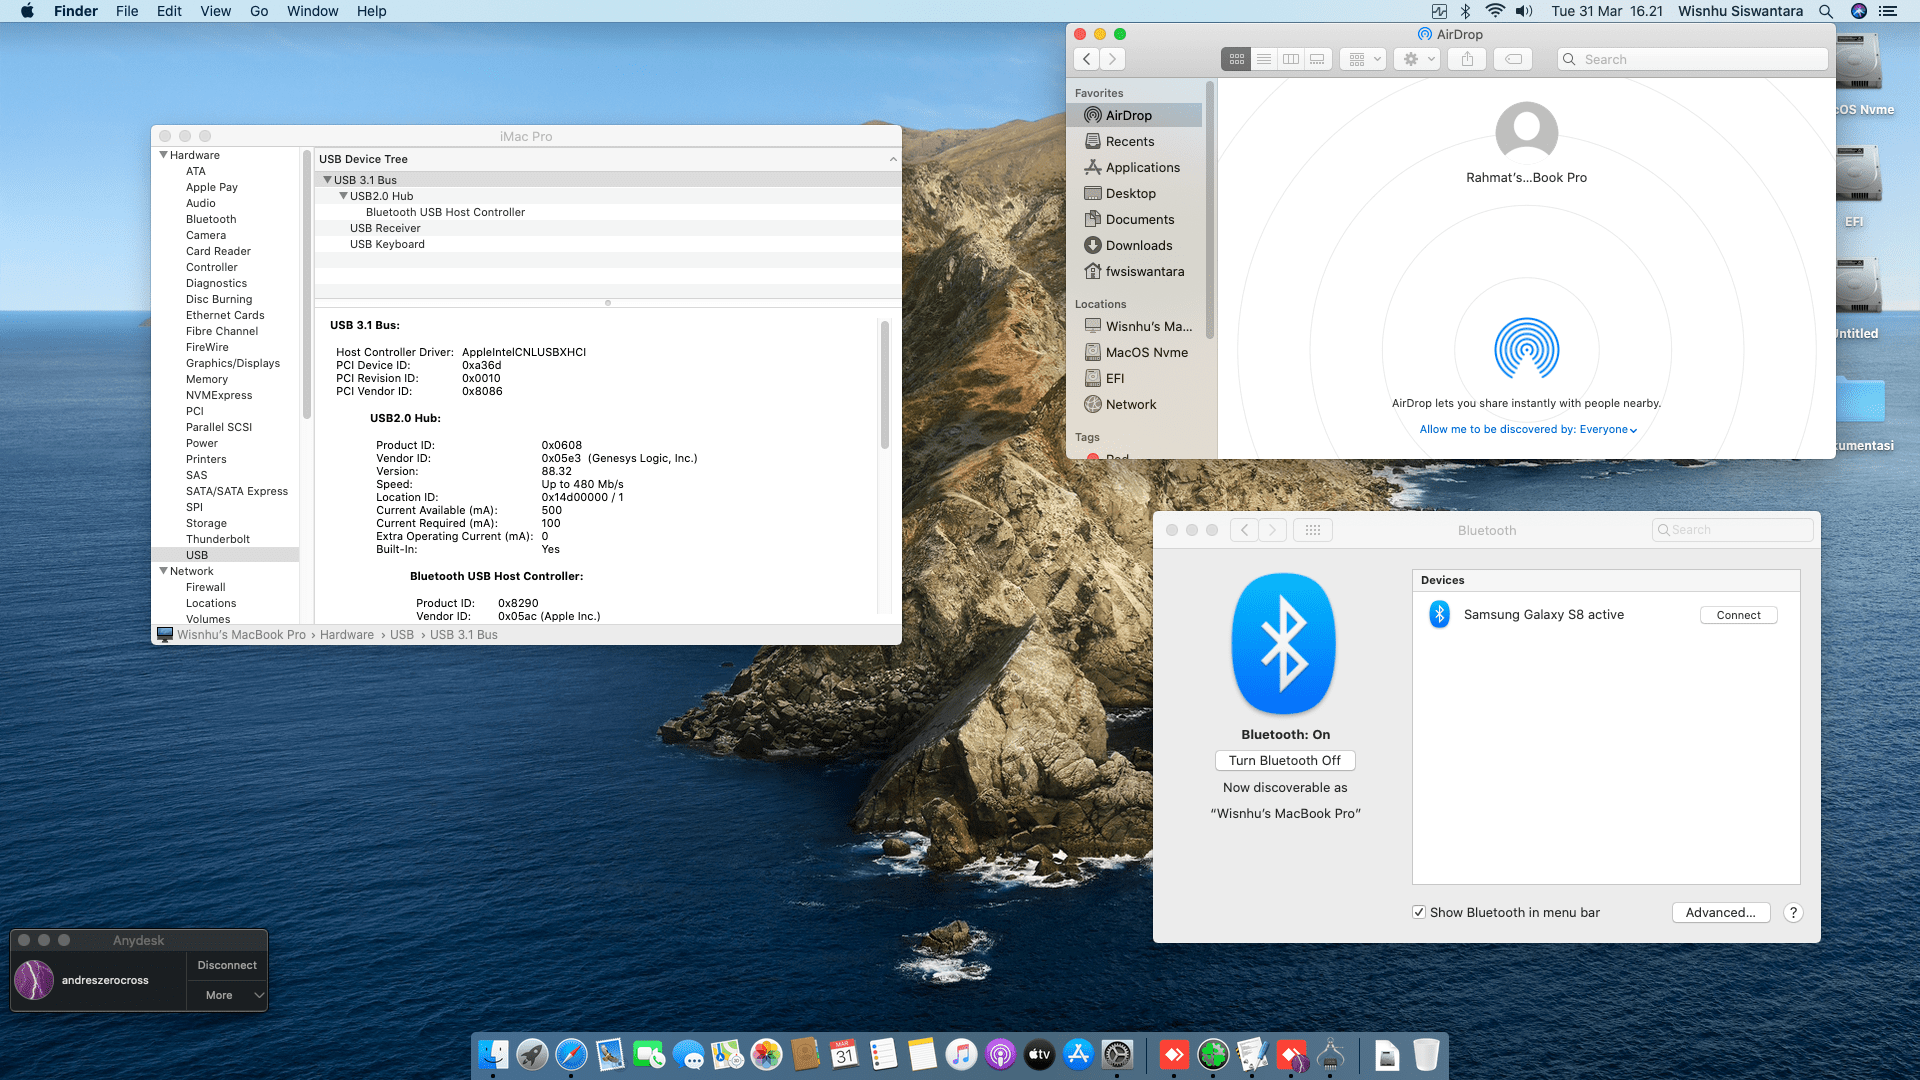Viewport: 1920px width, 1080px height.
Task: Select Rahmat's MacBook Pro AirDrop recipient
Action: [x=1526, y=143]
